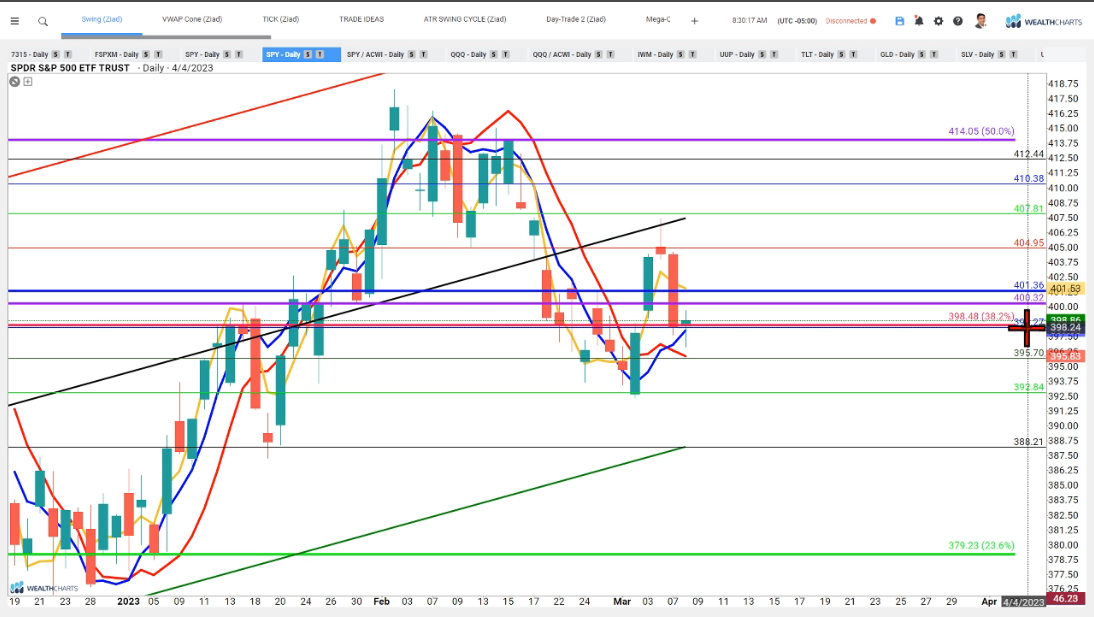Click the 4/4/2023 date tag on time axis
Screen dimensions: 1094x617
(1023, 602)
